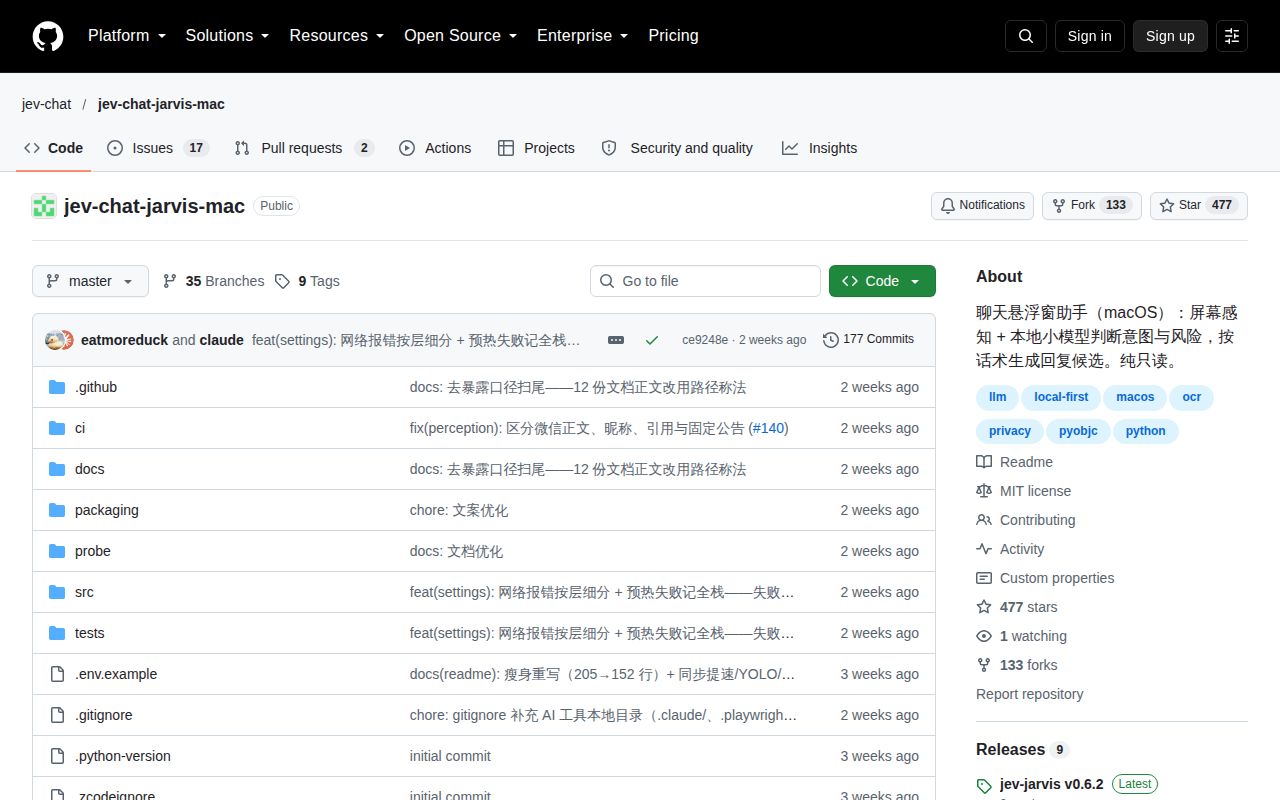Click the search magnifier icon in header

coord(1026,36)
